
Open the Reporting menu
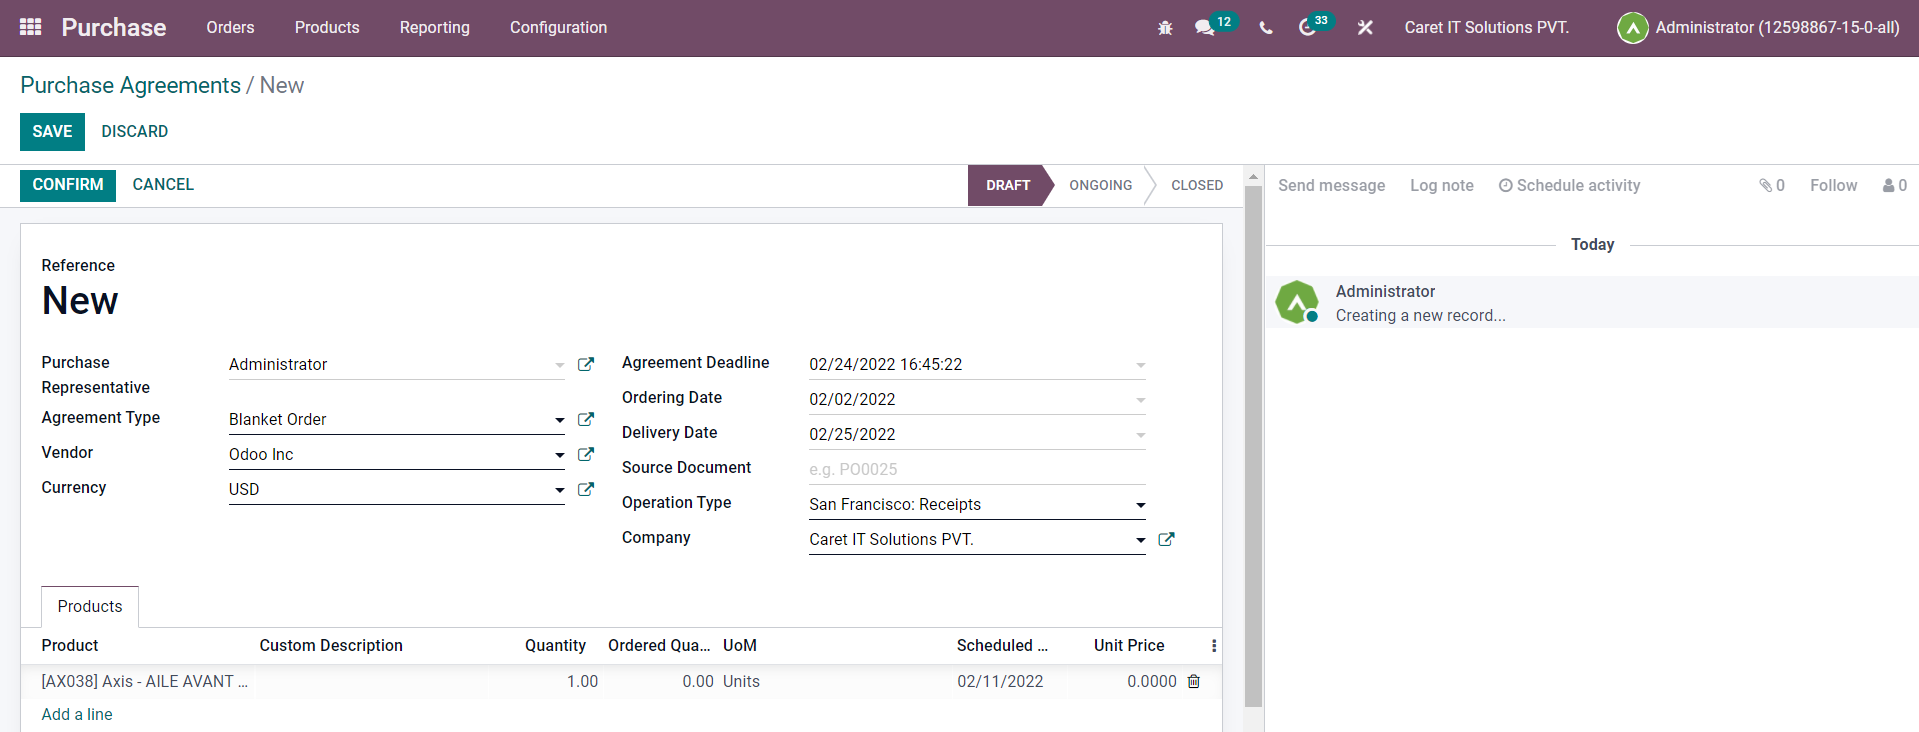click(434, 28)
